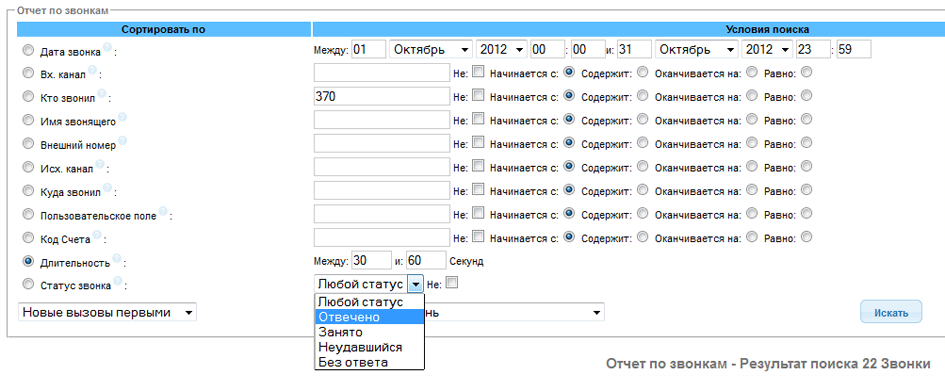Open help icon next to Внешний номер
Image resolution: width=945 pixels, height=376 pixels.
pos(122,140)
